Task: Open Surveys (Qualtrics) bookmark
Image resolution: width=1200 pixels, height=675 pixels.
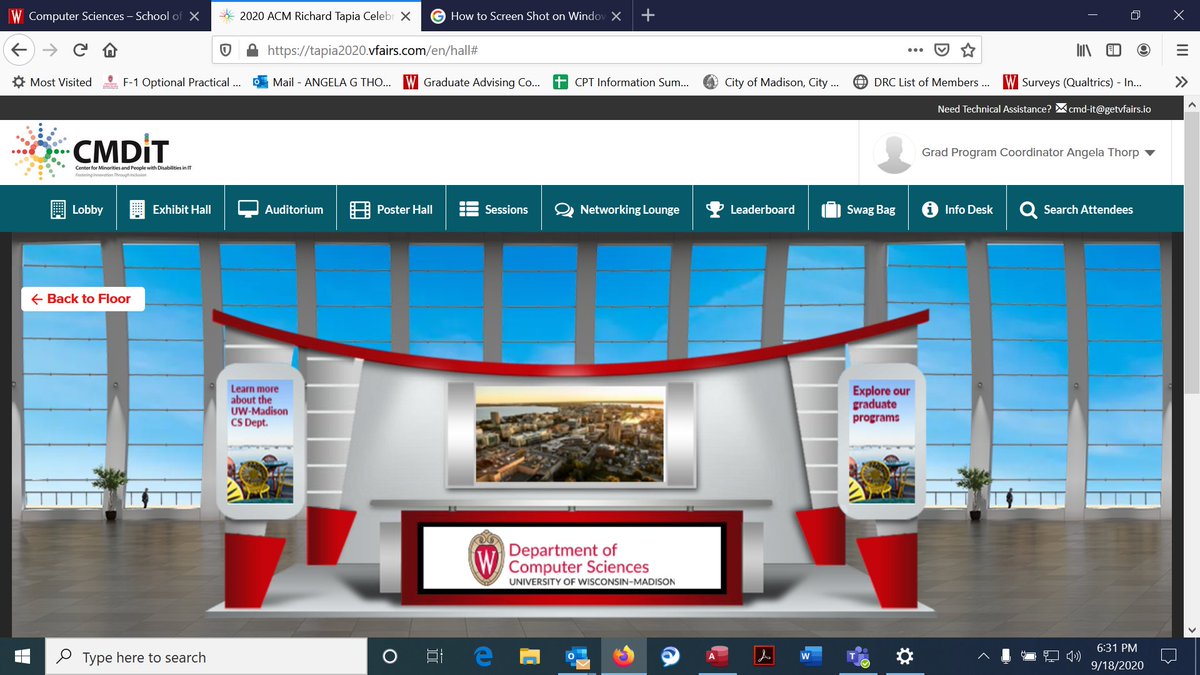Action: 1072,82
